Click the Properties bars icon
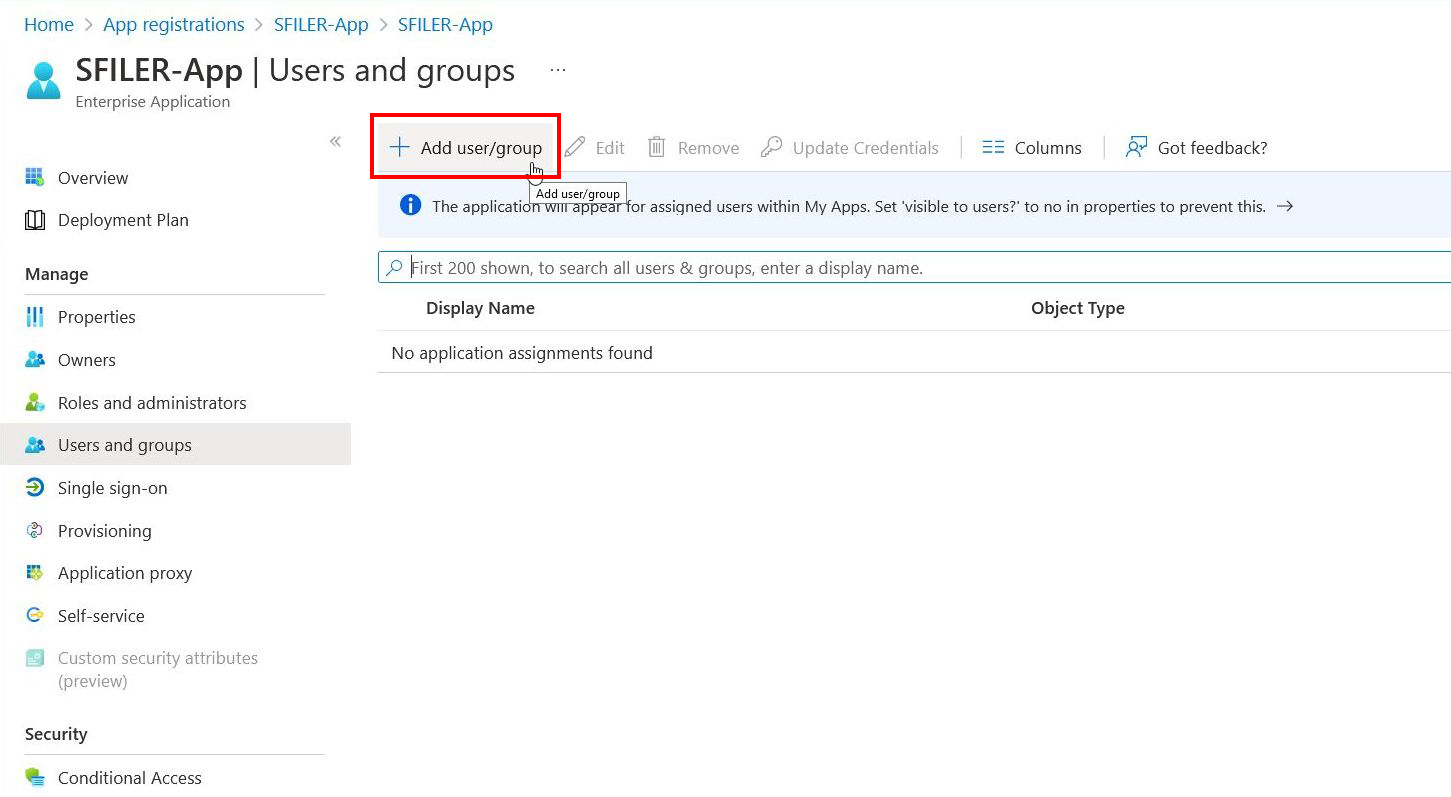 point(35,317)
